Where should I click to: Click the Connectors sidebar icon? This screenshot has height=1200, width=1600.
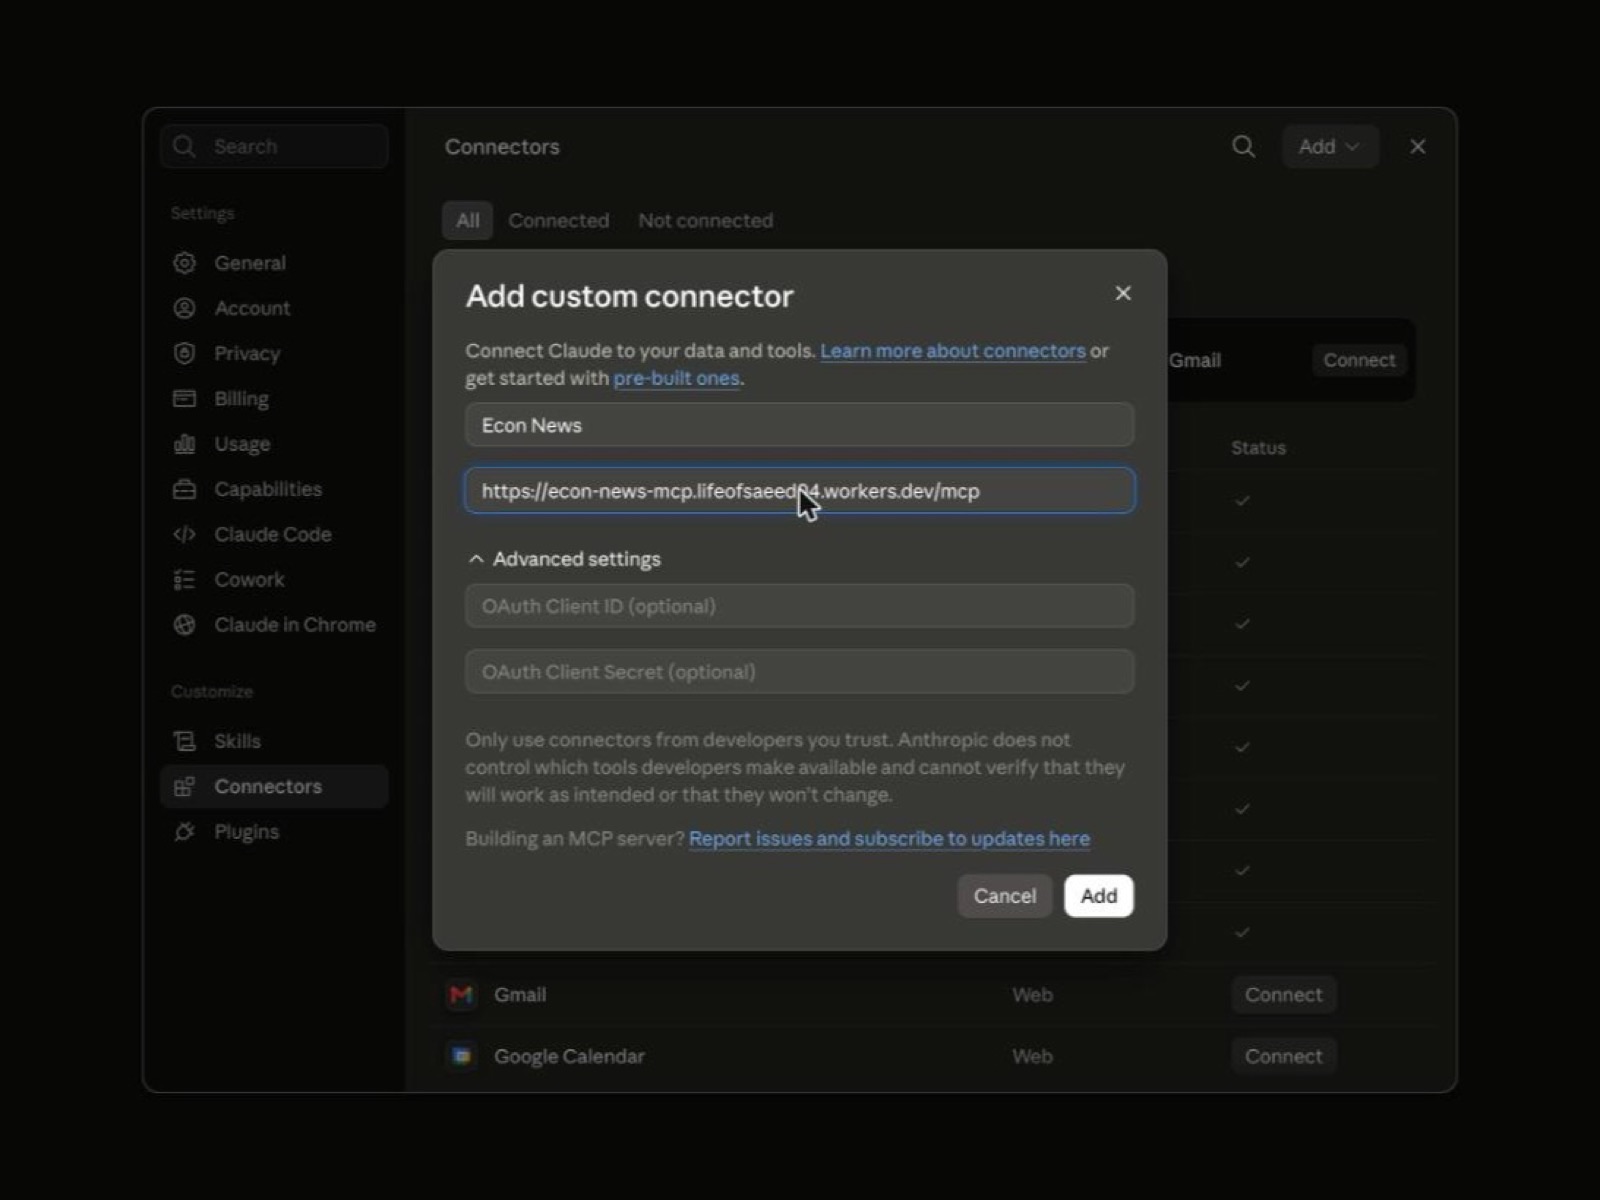[x=184, y=787]
